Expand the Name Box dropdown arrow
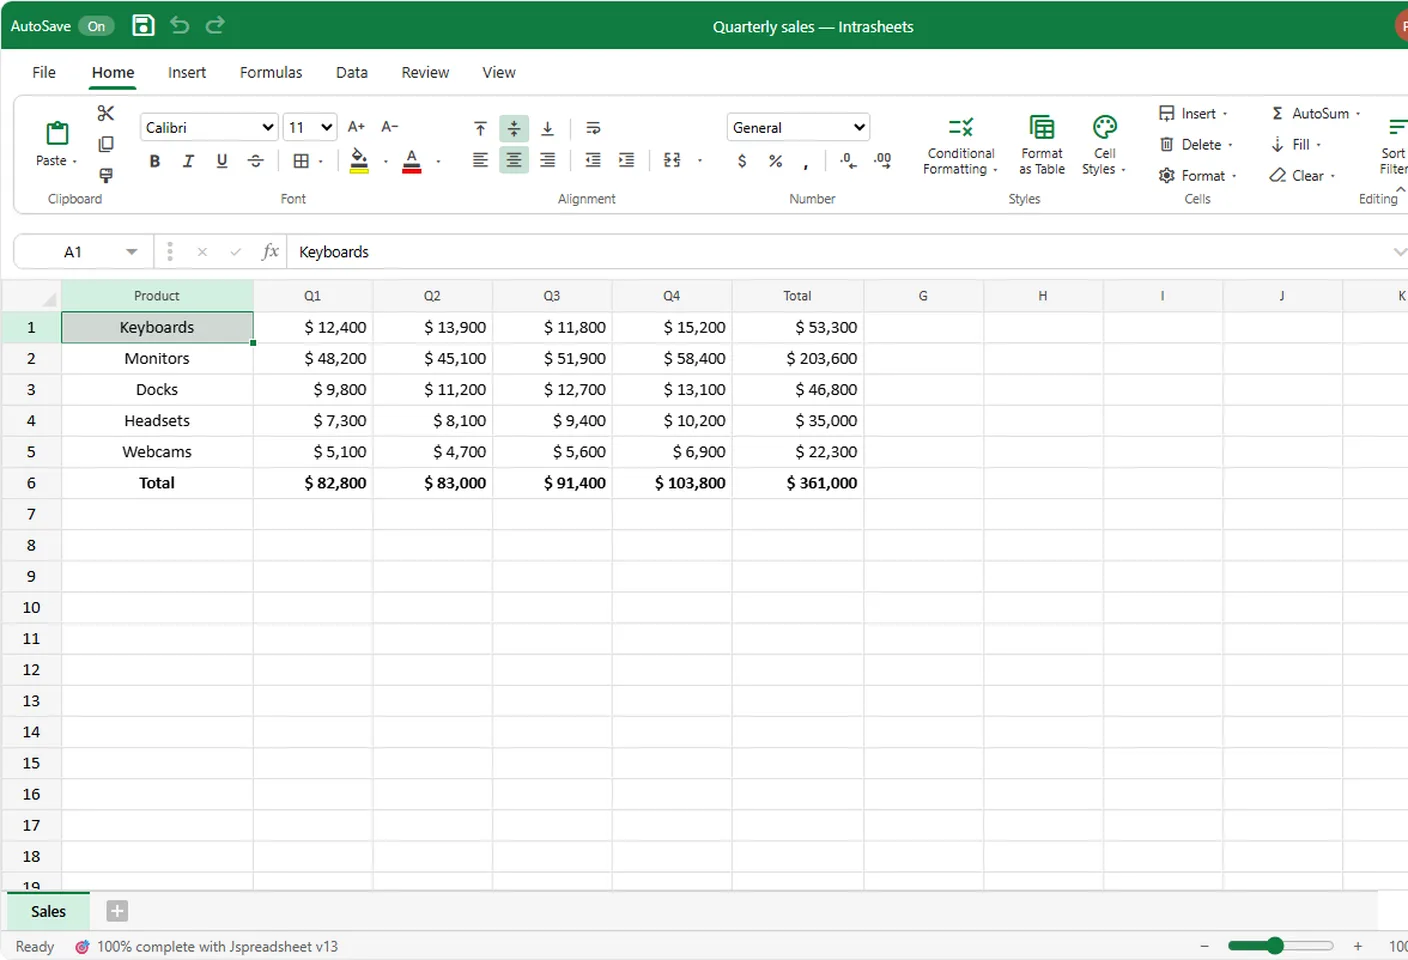Image resolution: width=1408 pixels, height=960 pixels. point(131,252)
